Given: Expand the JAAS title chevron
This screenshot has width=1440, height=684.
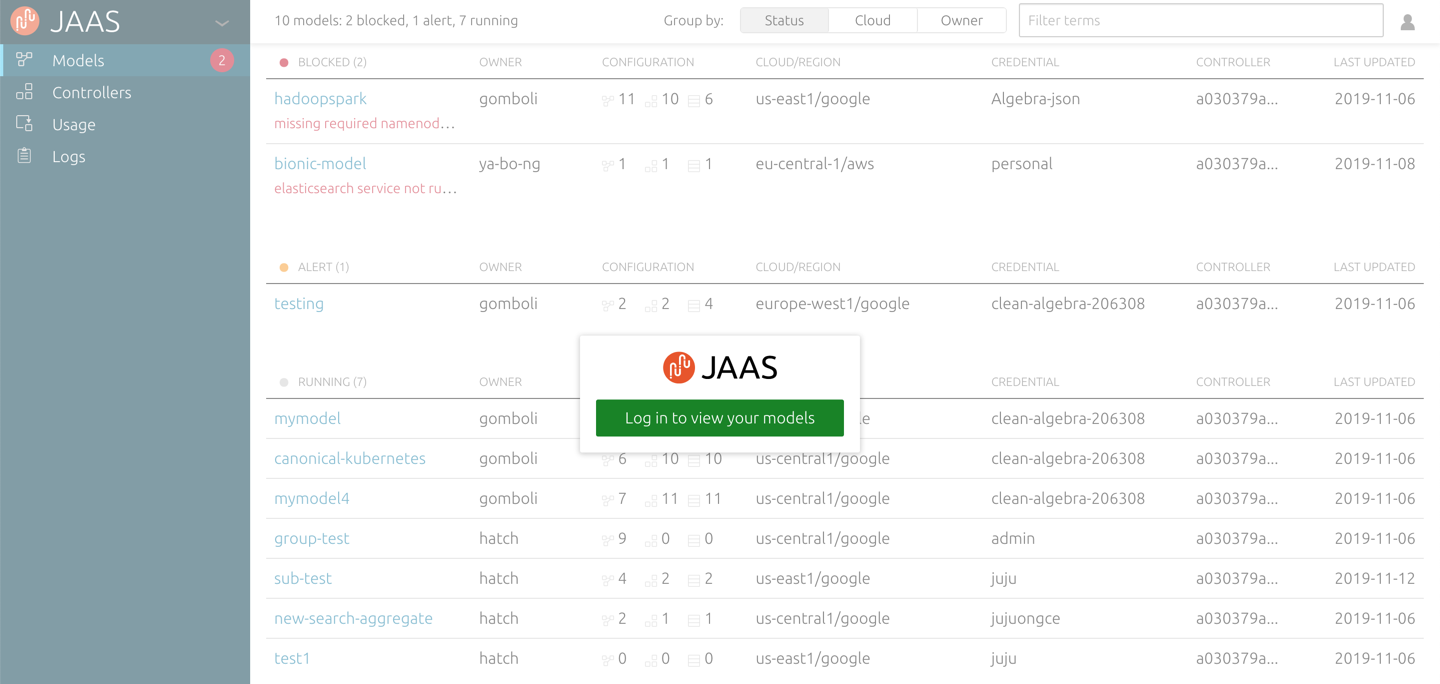Looking at the screenshot, I should [x=222, y=20].
